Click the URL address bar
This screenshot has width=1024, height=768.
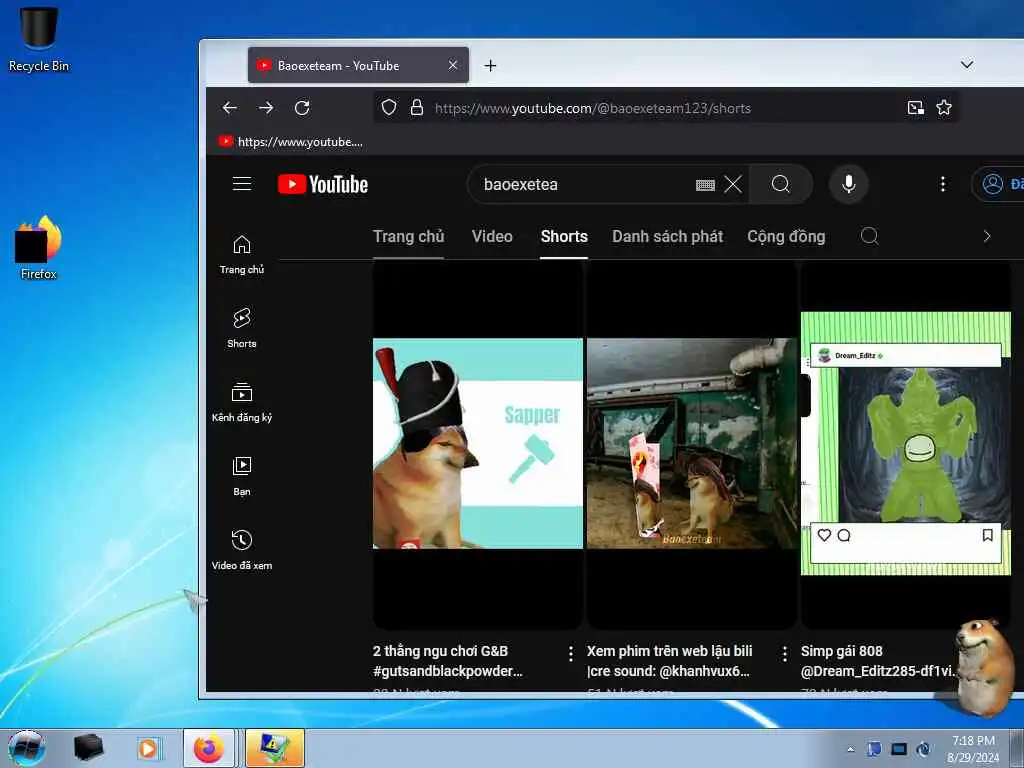point(666,108)
